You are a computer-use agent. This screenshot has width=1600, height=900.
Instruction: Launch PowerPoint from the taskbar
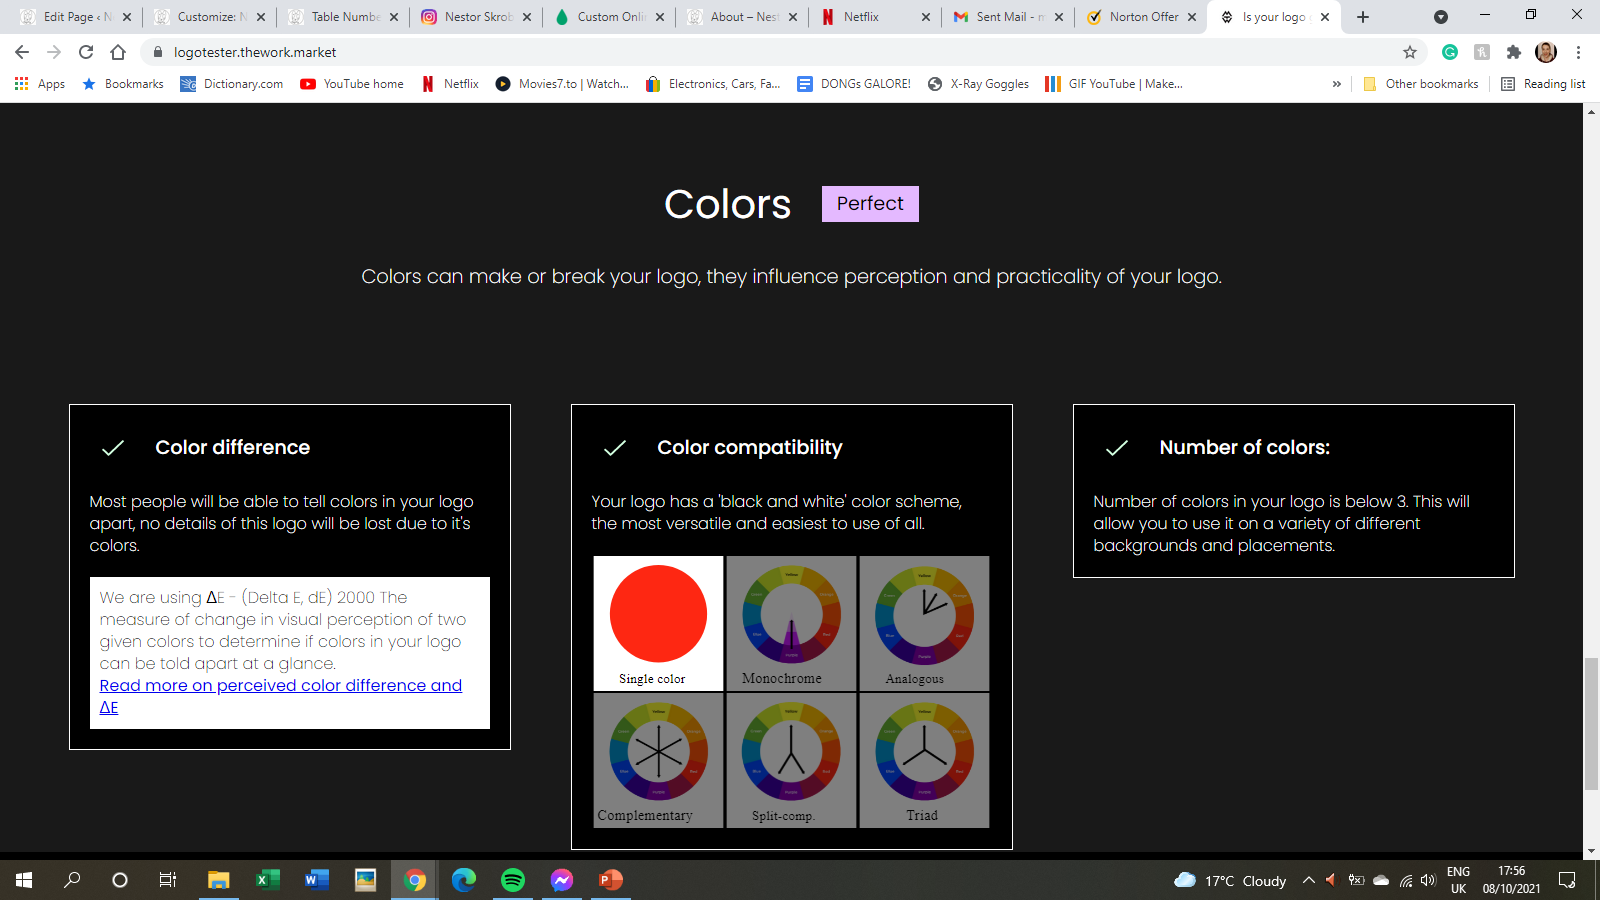610,880
